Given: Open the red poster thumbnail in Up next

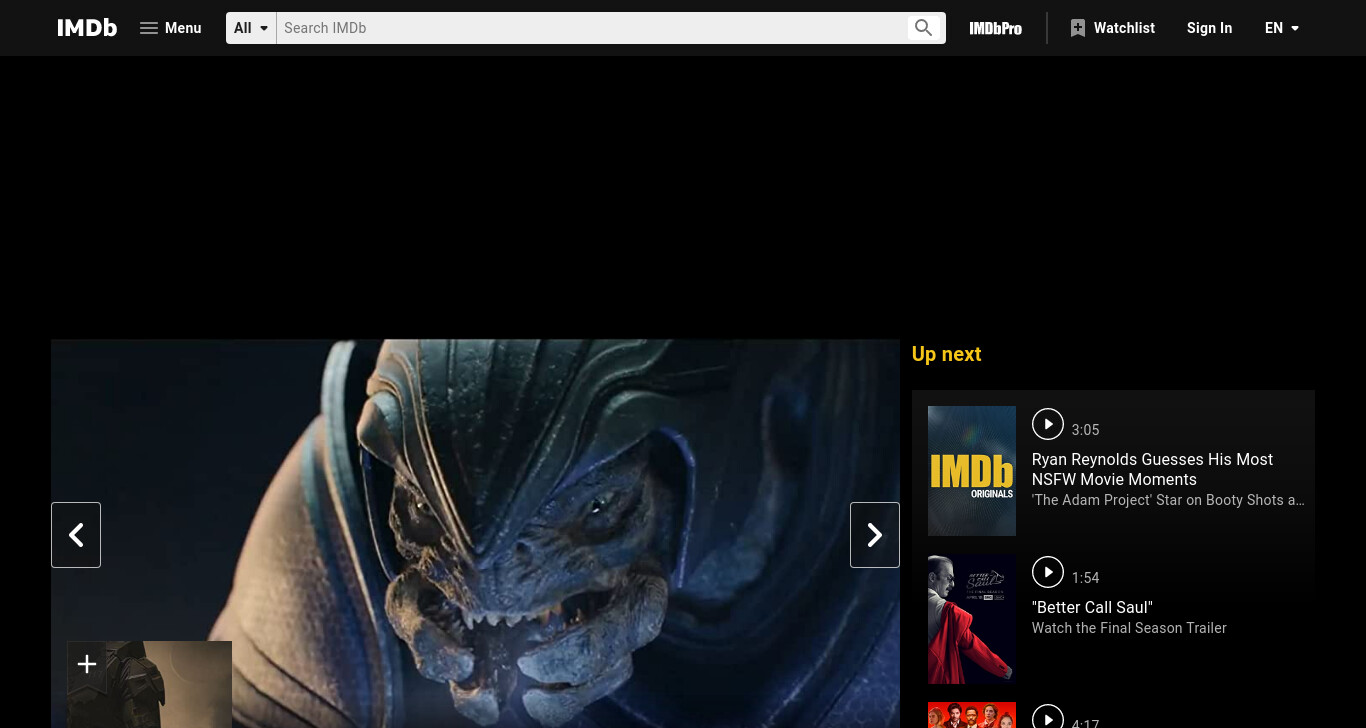Looking at the screenshot, I should point(972,715).
